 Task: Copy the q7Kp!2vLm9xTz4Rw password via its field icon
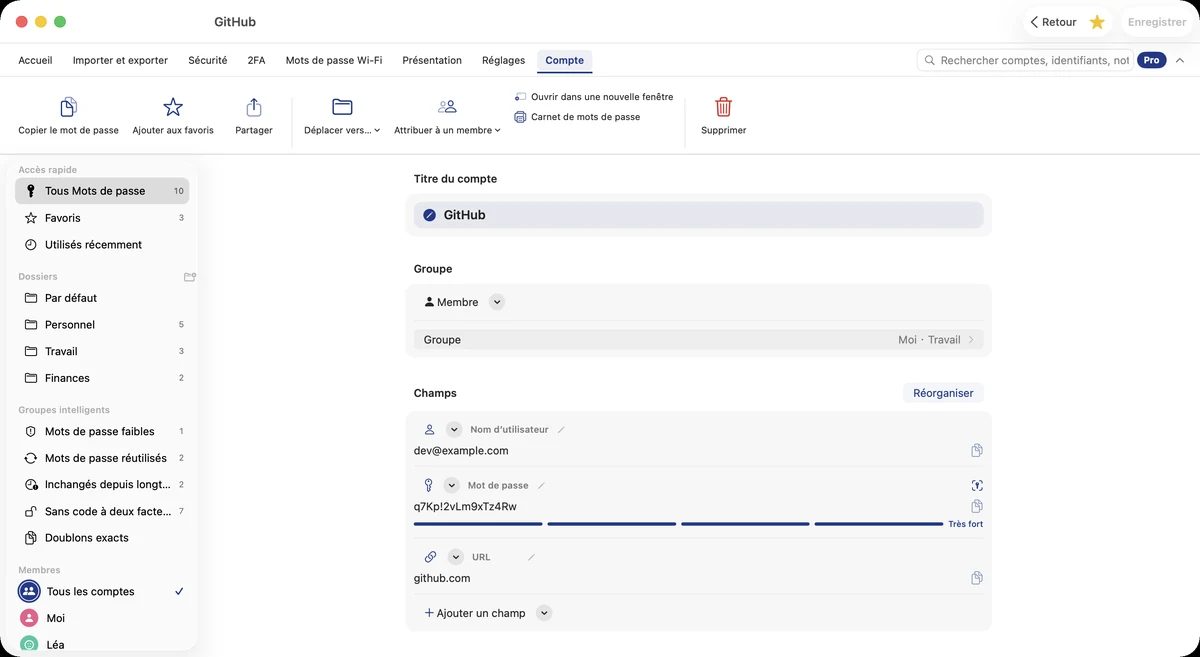click(x=977, y=506)
